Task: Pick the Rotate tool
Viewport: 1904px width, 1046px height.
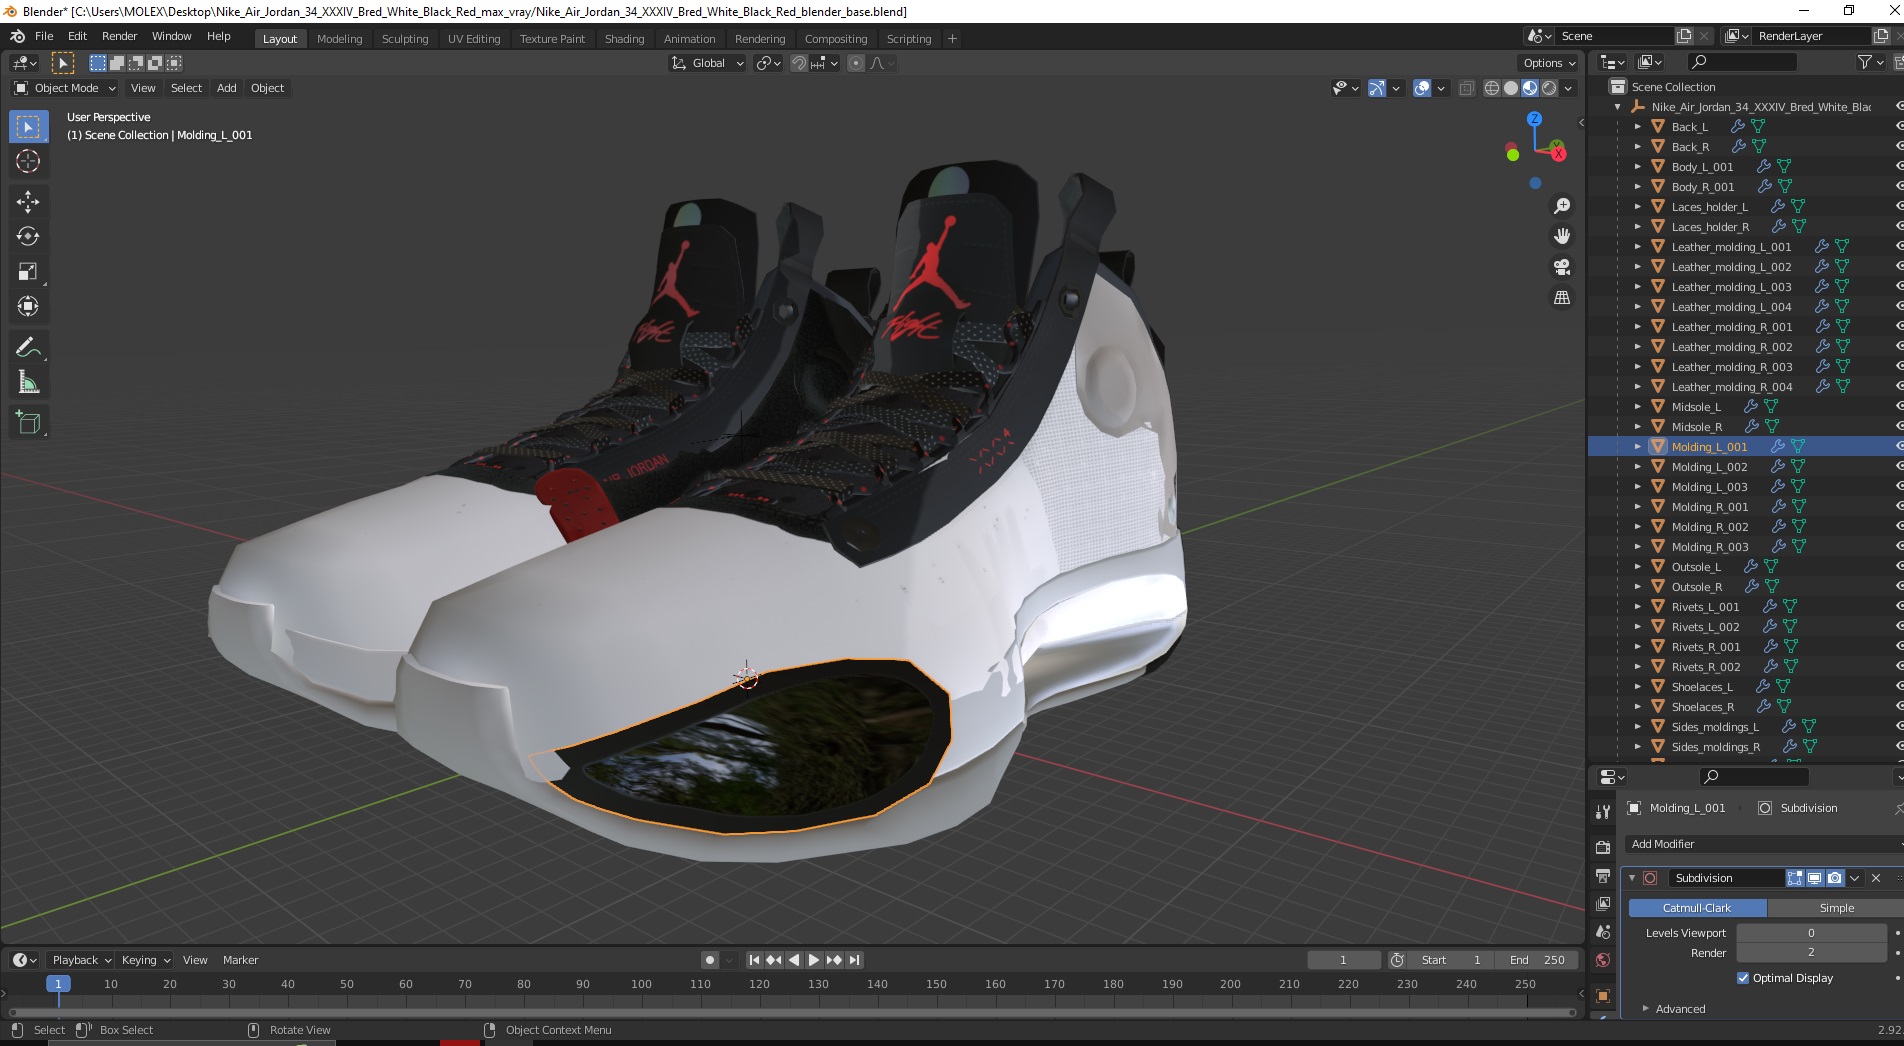Action: 28,236
